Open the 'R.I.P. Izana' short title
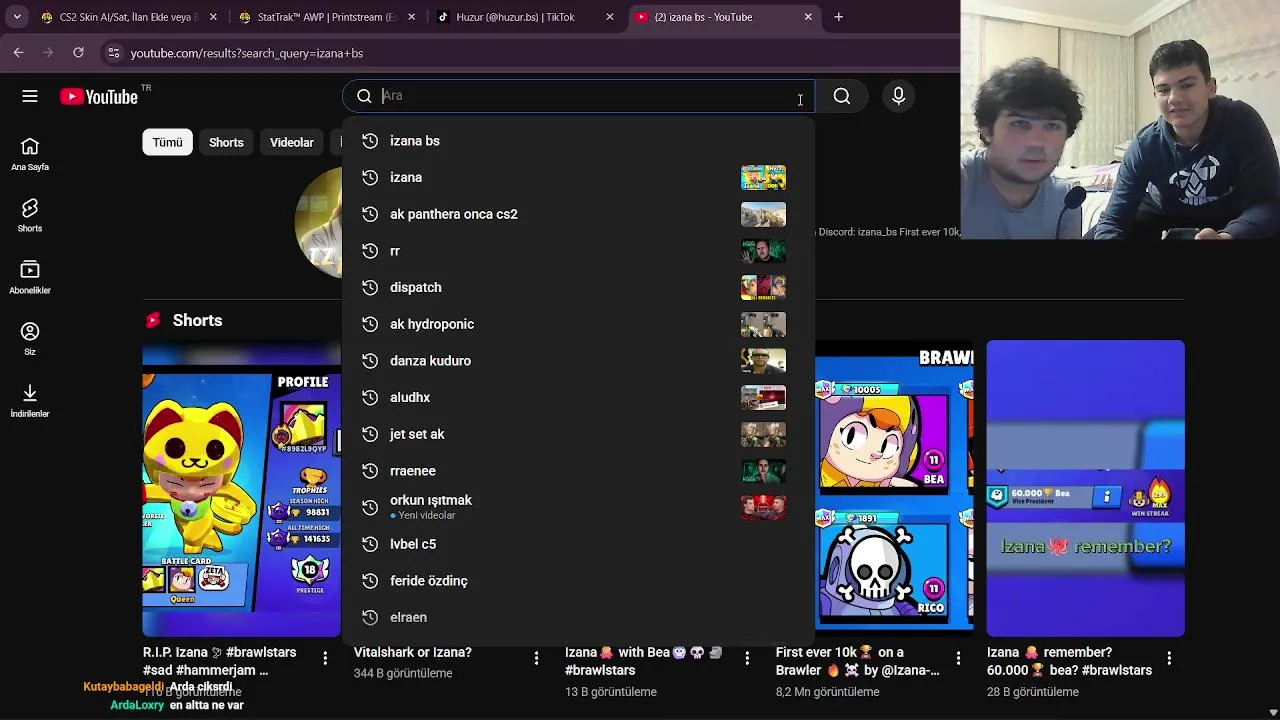This screenshot has width=1280, height=720. [220, 661]
